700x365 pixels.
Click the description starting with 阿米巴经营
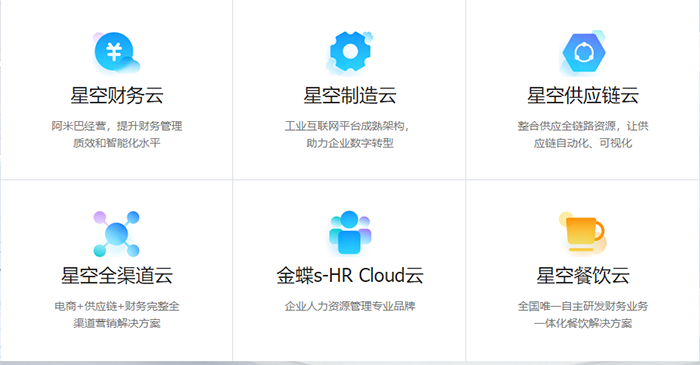coord(117,134)
